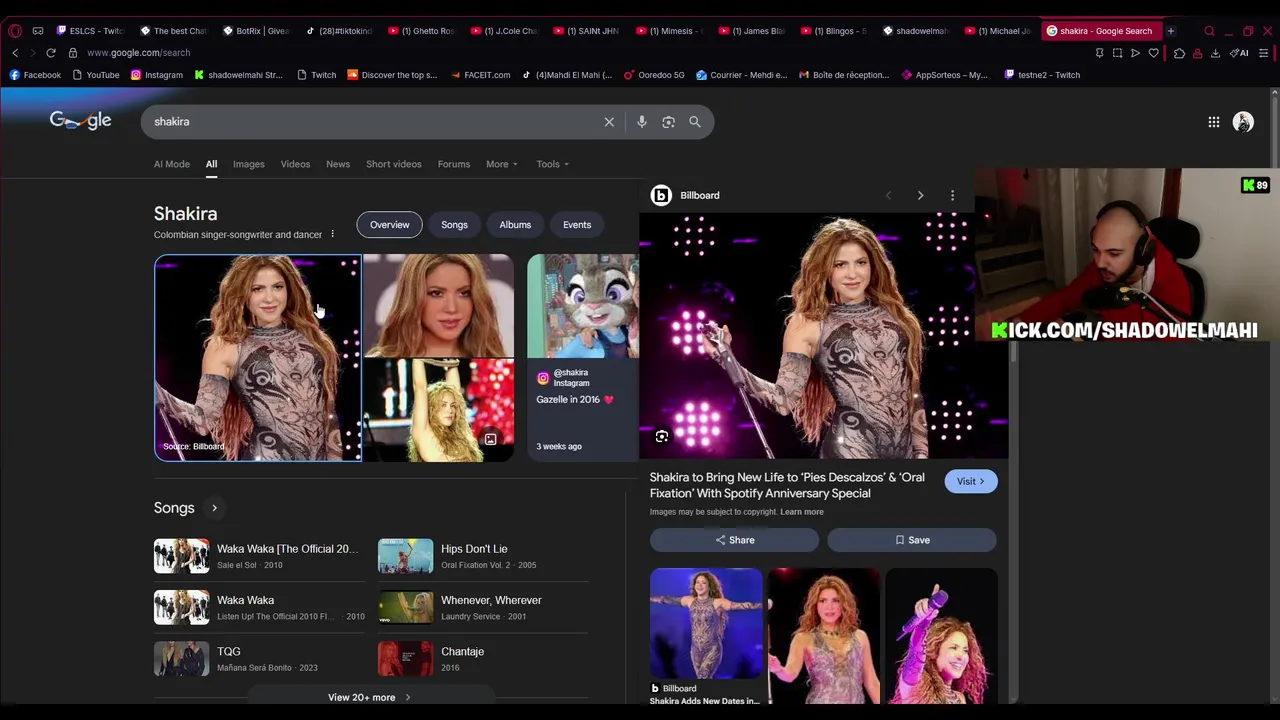
Task: Select the Songs chip
Action: point(454,225)
